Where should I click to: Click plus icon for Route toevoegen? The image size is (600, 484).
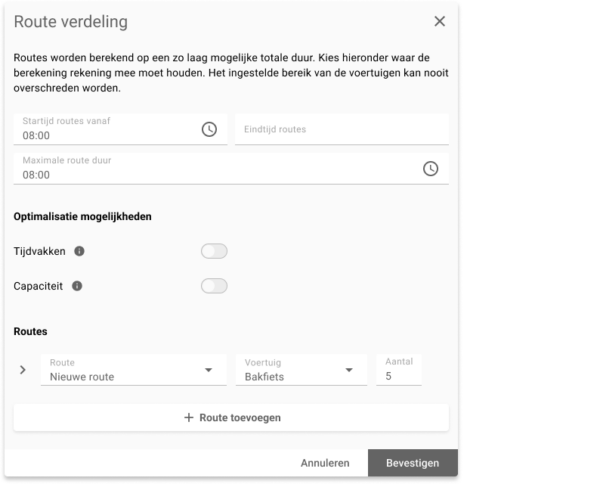(x=189, y=417)
